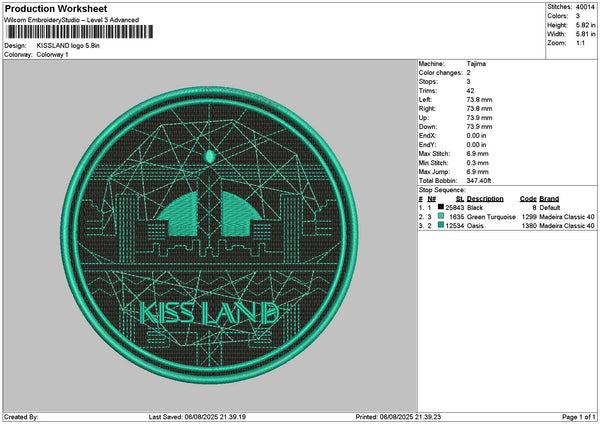Click the 'Color changes:' label

pos(441,73)
